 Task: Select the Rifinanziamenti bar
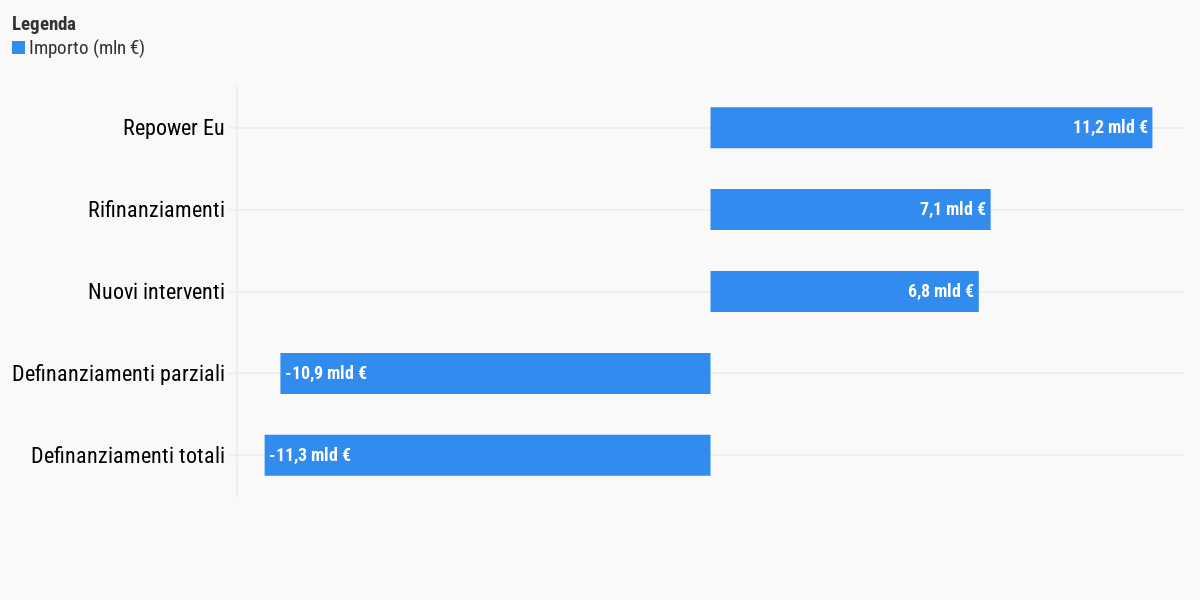[850, 210]
